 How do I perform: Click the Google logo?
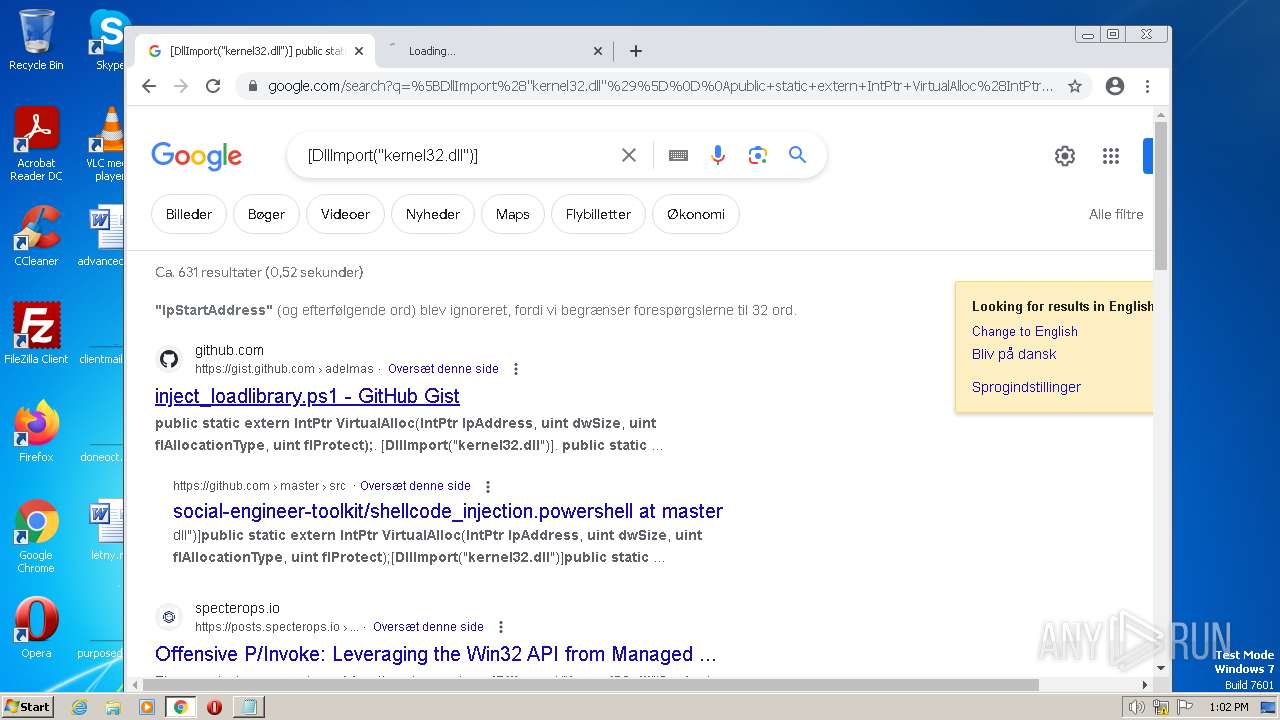197,156
